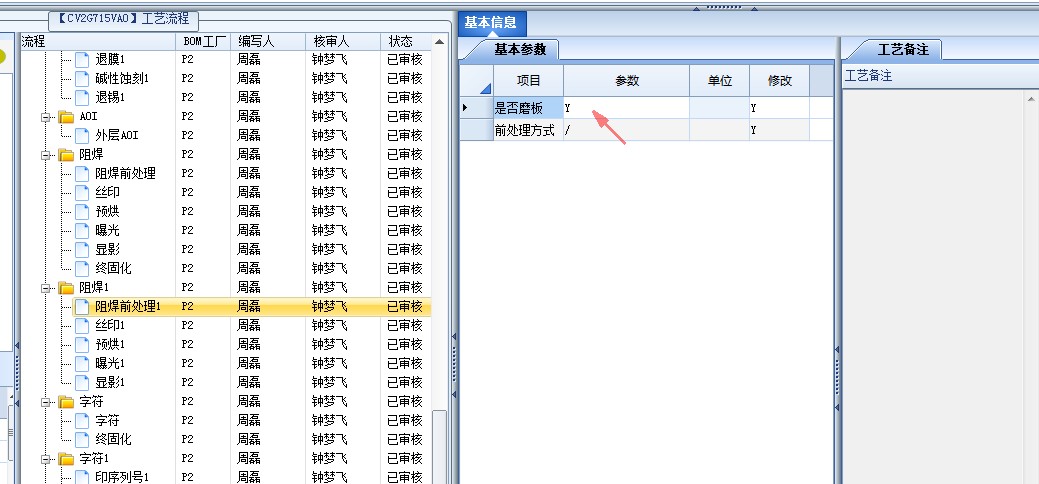
Task: Click the 预烘 document icon
Action: (82, 212)
